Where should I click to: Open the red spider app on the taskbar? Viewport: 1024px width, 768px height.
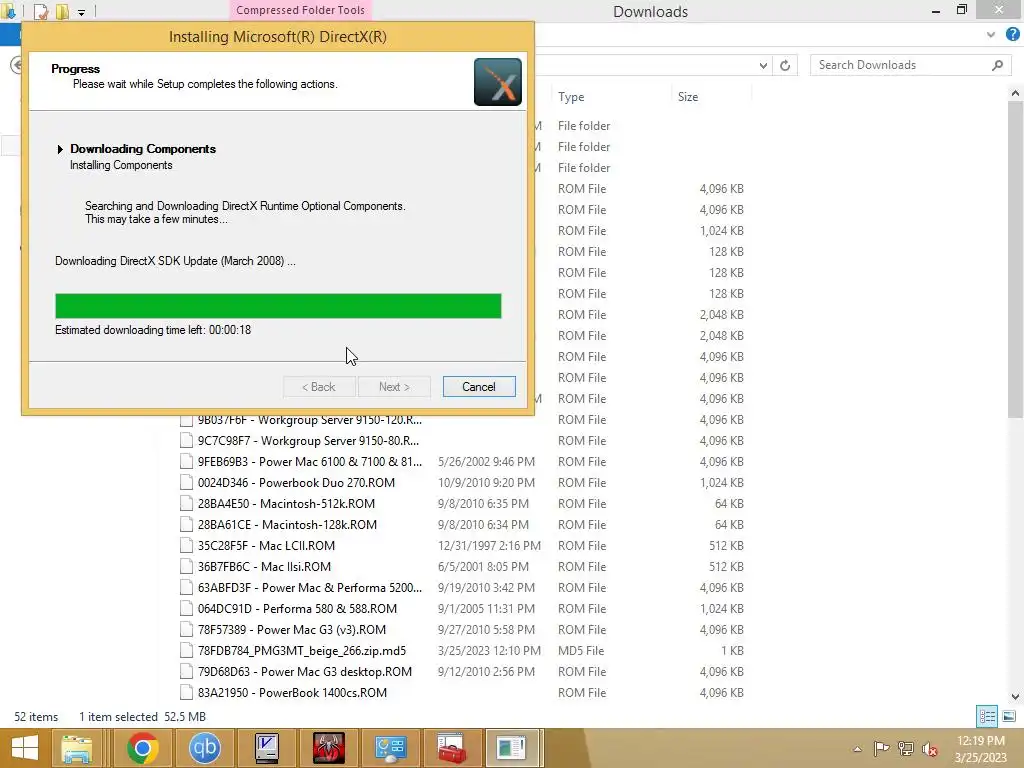tap(328, 748)
